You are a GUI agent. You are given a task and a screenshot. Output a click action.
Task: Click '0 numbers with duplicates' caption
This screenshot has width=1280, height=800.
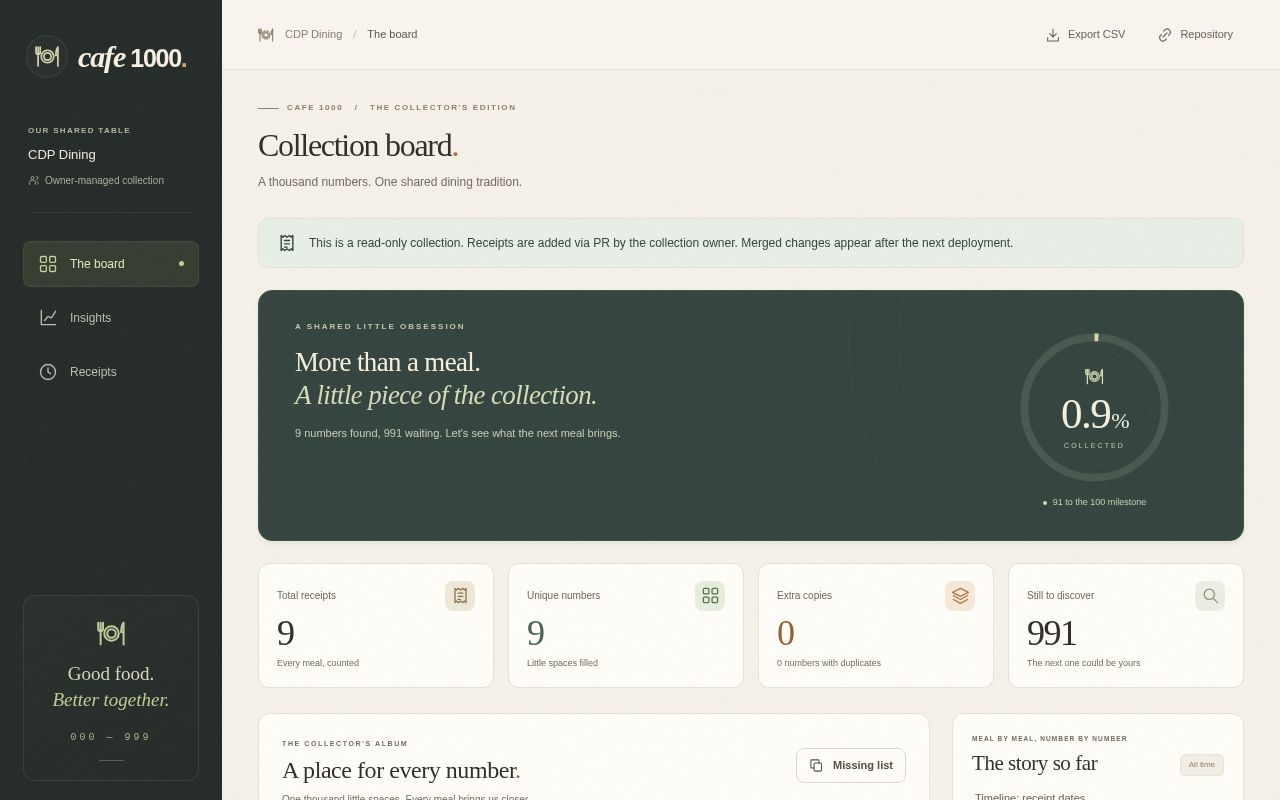(829, 663)
